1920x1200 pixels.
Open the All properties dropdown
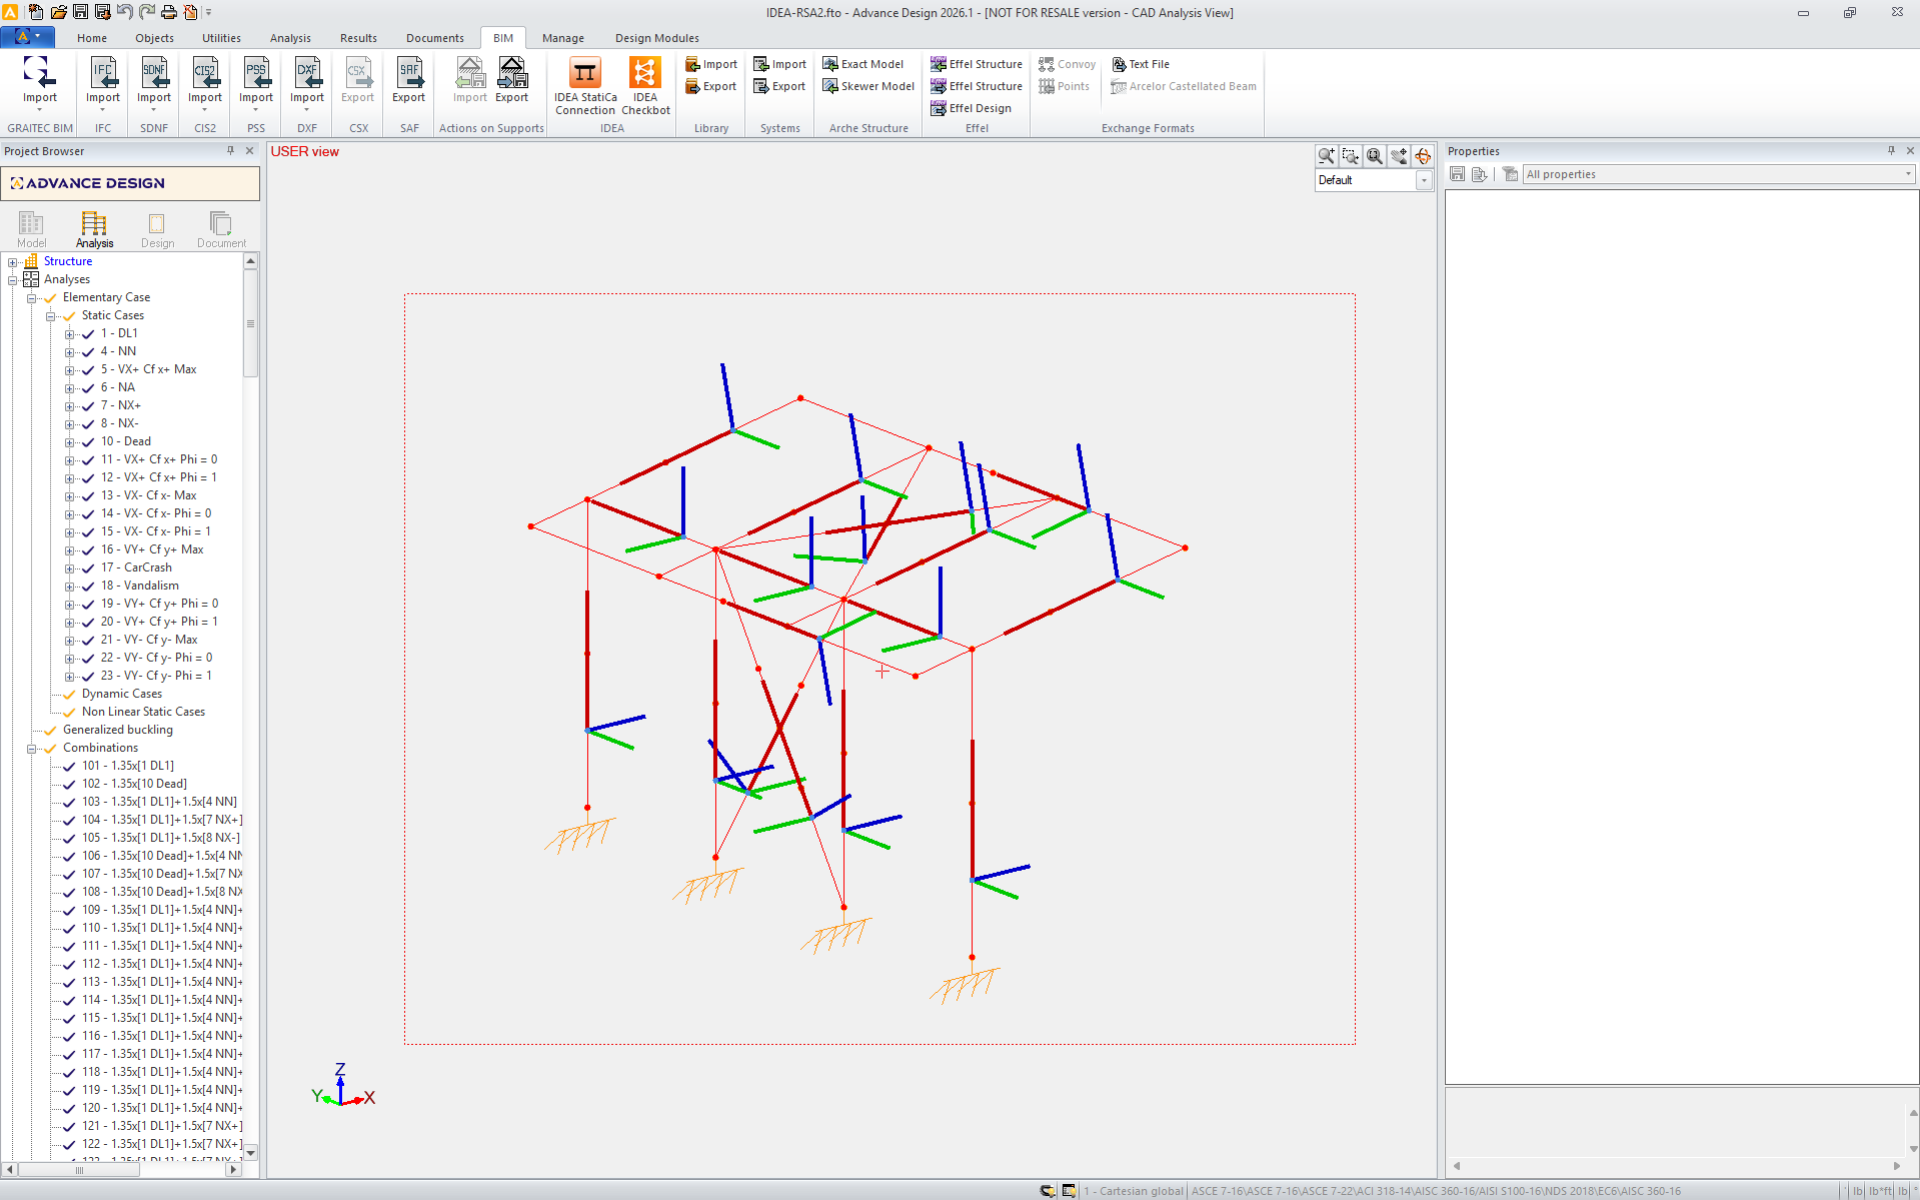coord(1908,174)
